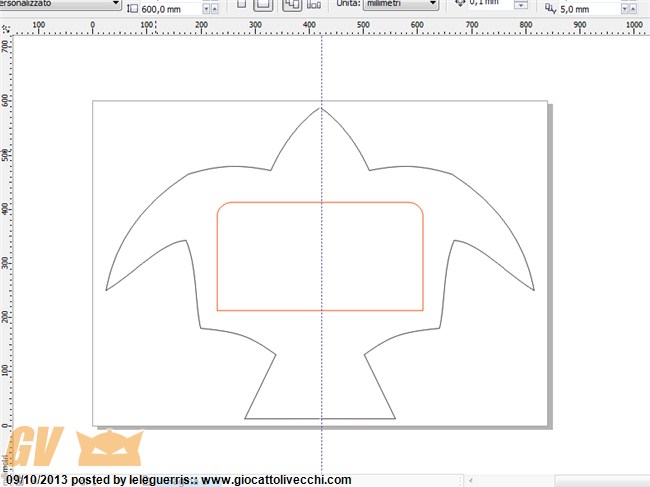This screenshot has width=650, height=487.
Task: Adjust the 5,0 mm duplicate distance stepper
Action: (627, 9)
